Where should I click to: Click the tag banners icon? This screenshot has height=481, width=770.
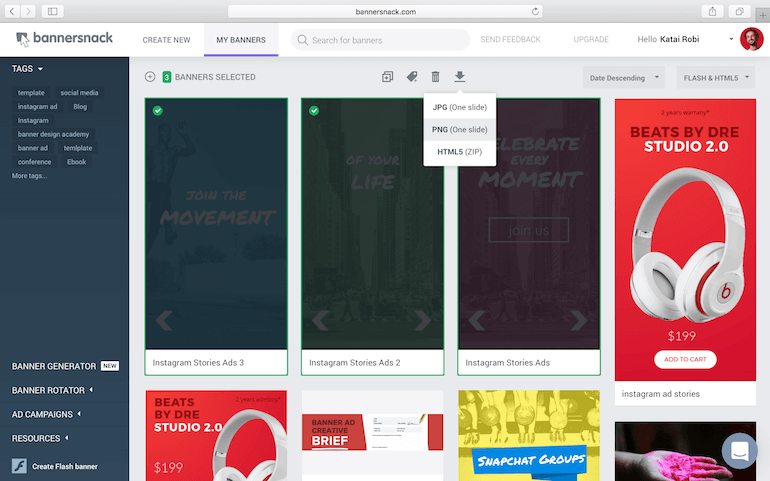point(412,77)
